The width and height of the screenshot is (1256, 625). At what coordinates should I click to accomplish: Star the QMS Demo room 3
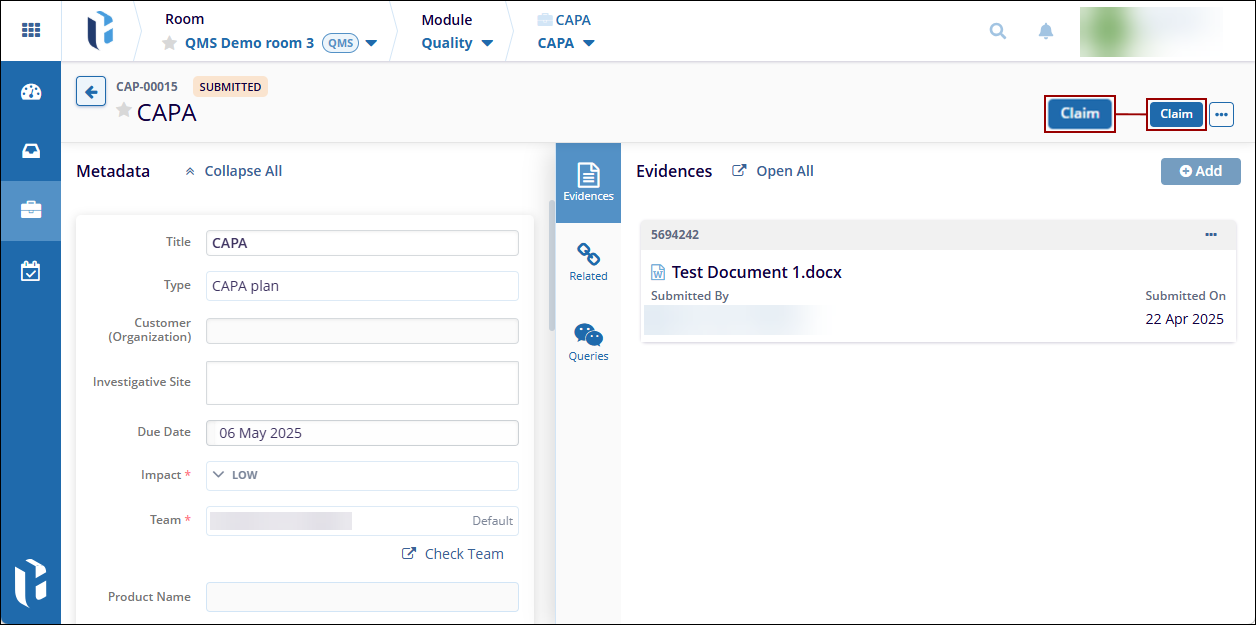click(x=170, y=44)
